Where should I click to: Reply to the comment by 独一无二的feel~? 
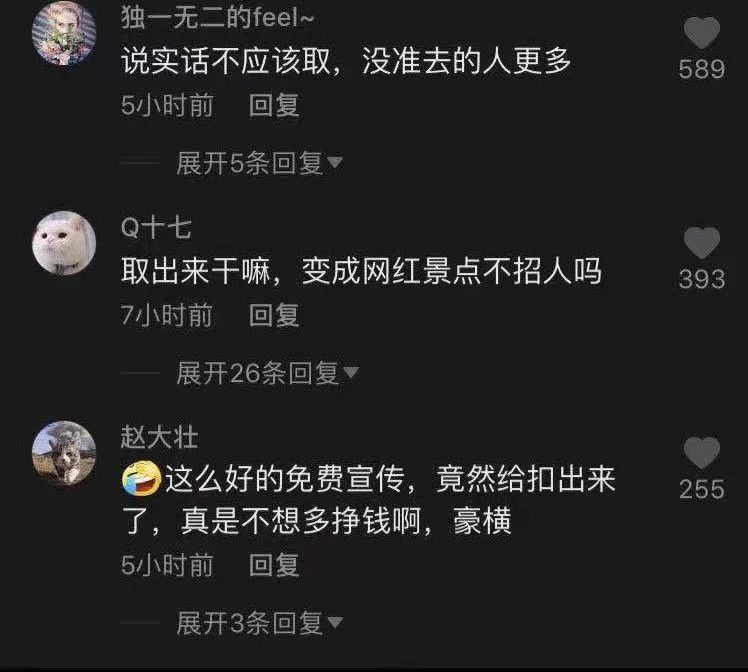tap(274, 105)
